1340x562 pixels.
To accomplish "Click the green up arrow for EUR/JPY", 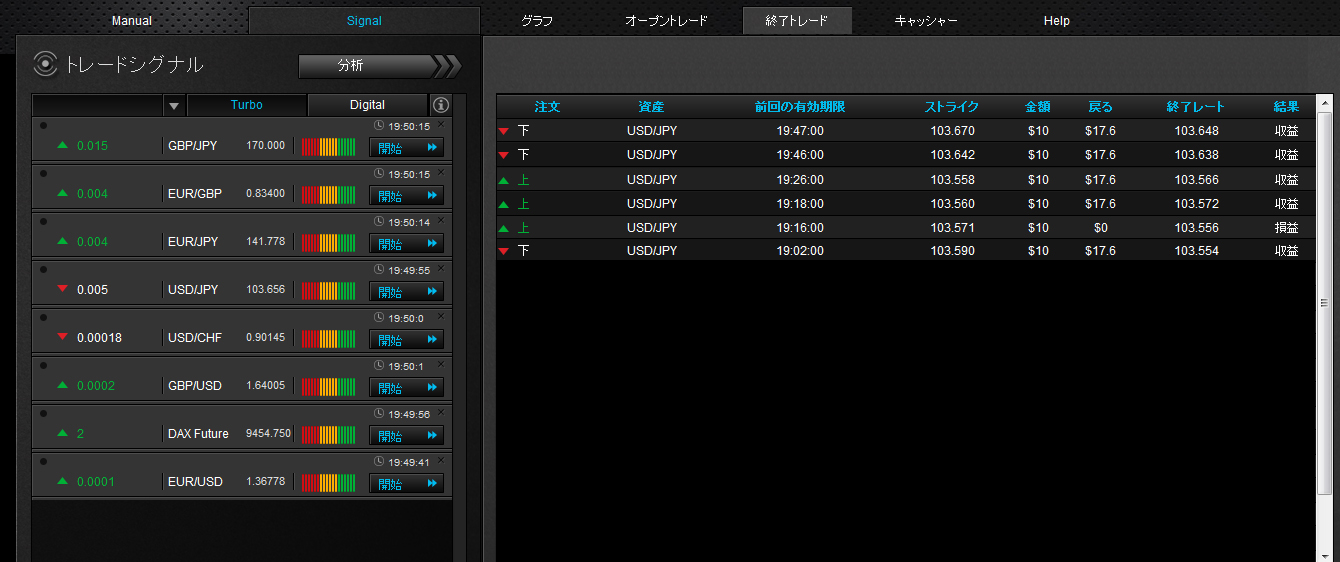I will coord(63,242).
